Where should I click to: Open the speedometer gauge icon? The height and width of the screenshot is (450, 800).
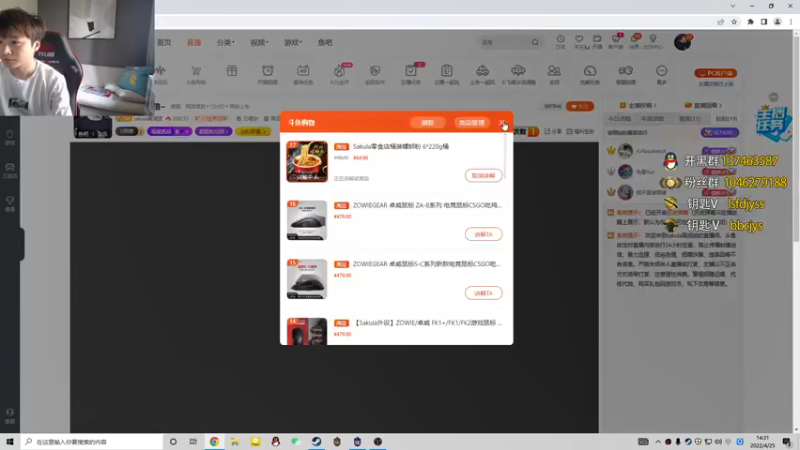(x=590, y=71)
